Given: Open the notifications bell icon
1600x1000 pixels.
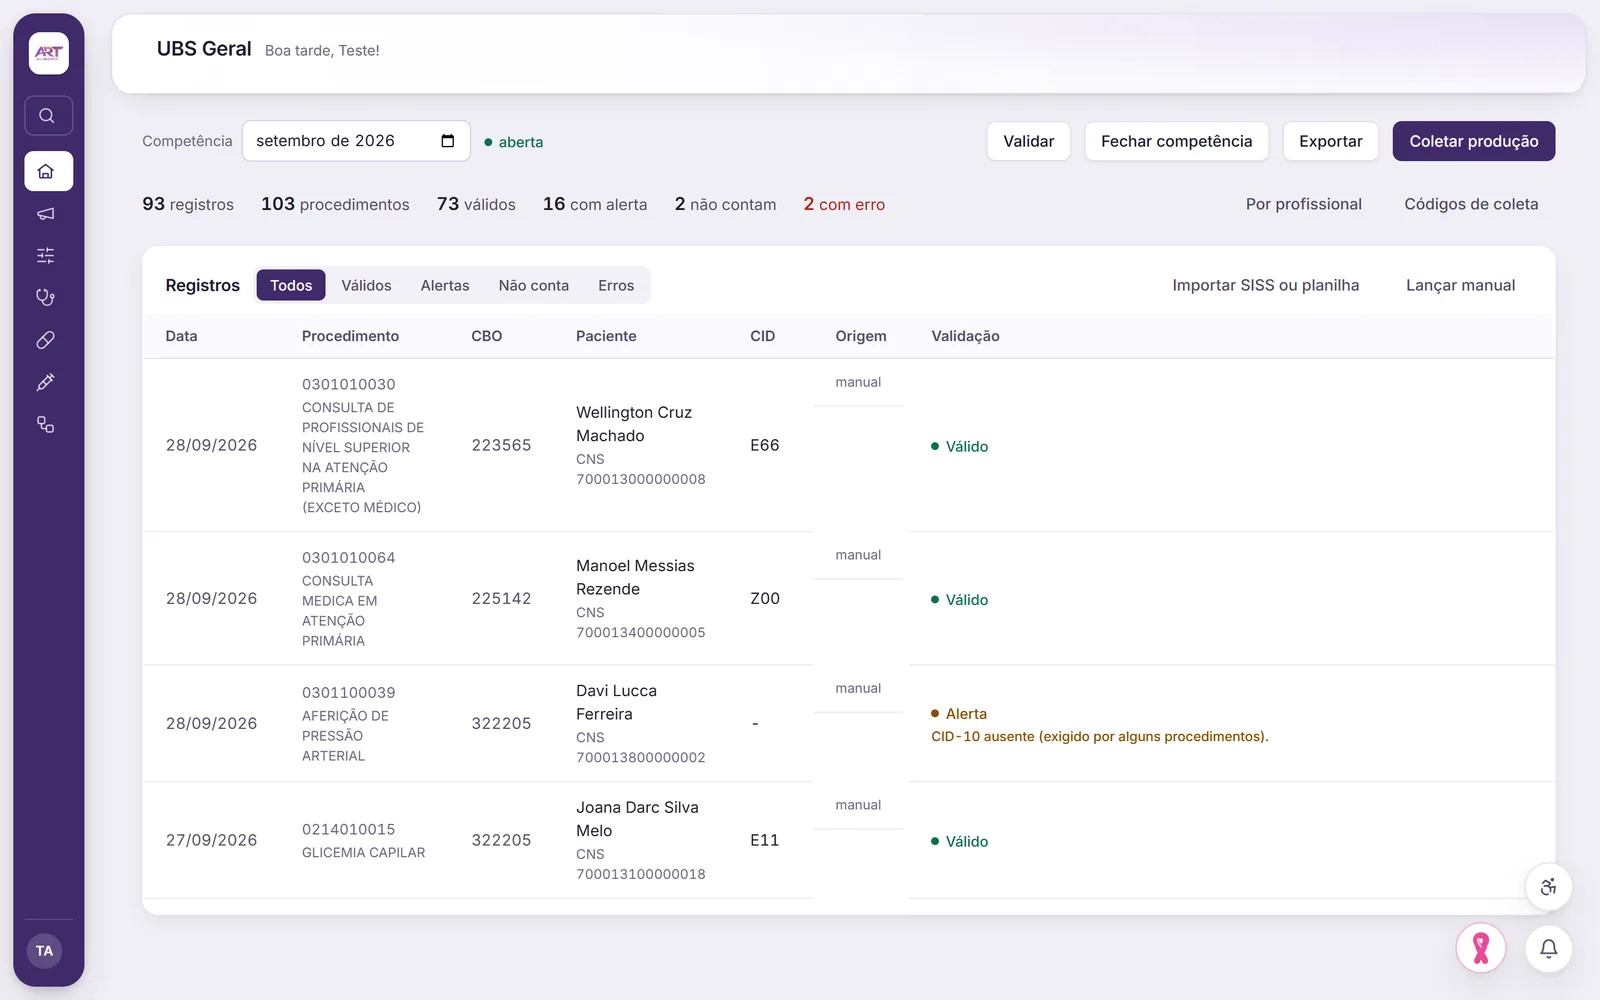Looking at the screenshot, I should pyautogui.click(x=1548, y=948).
